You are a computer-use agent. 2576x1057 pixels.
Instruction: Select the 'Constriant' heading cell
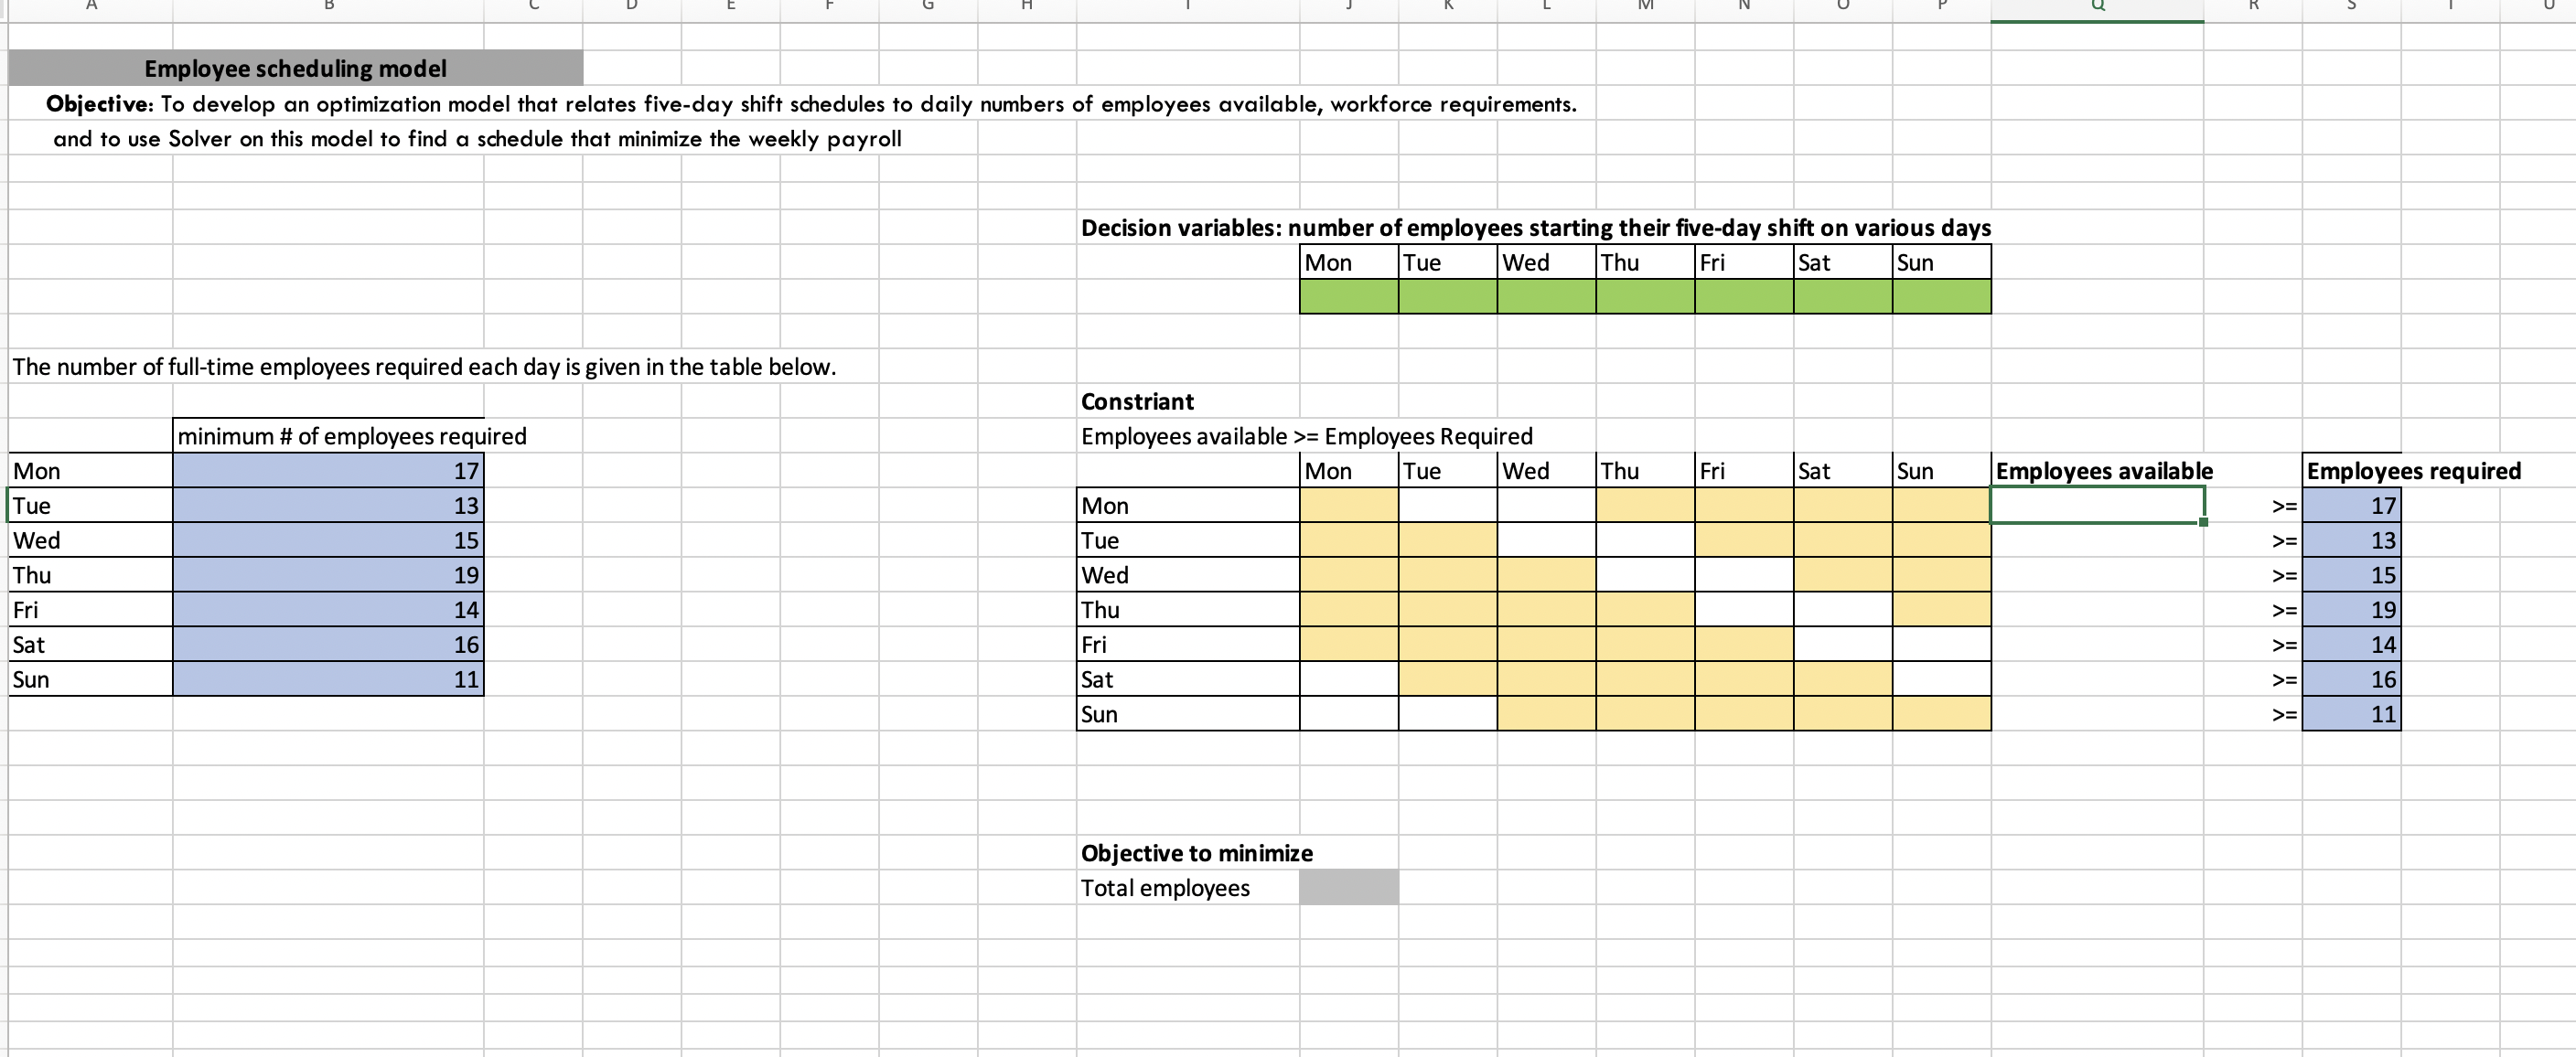(1137, 401)
